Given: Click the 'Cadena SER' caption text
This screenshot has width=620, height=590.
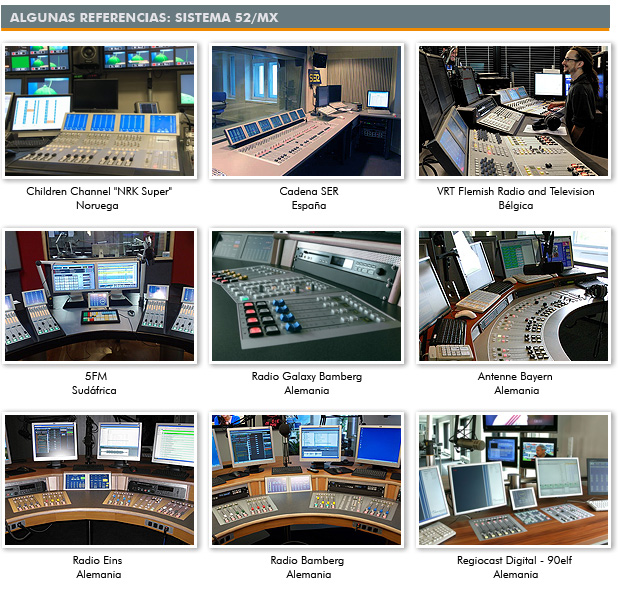Looking at the screenshot, I should tap(307, 192).
